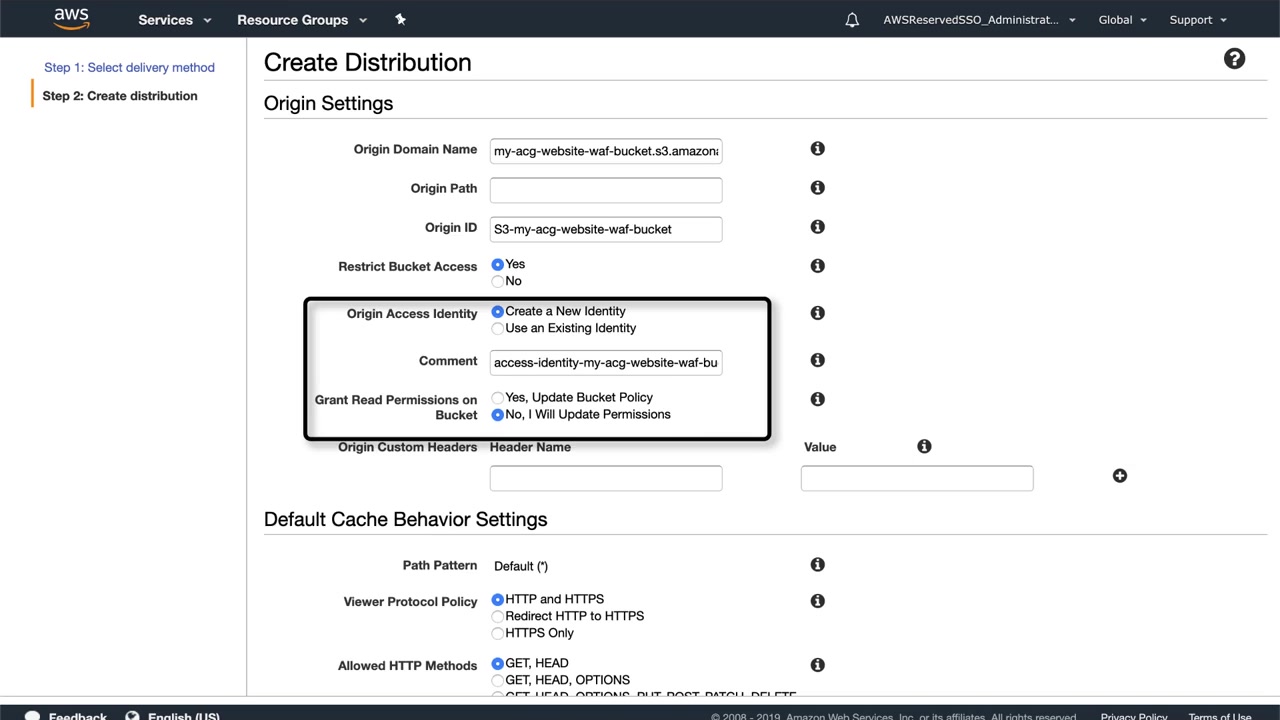Open the AWSReservedSSO account menu
The width and height of the screenshot is (1280, 720).
979,20
